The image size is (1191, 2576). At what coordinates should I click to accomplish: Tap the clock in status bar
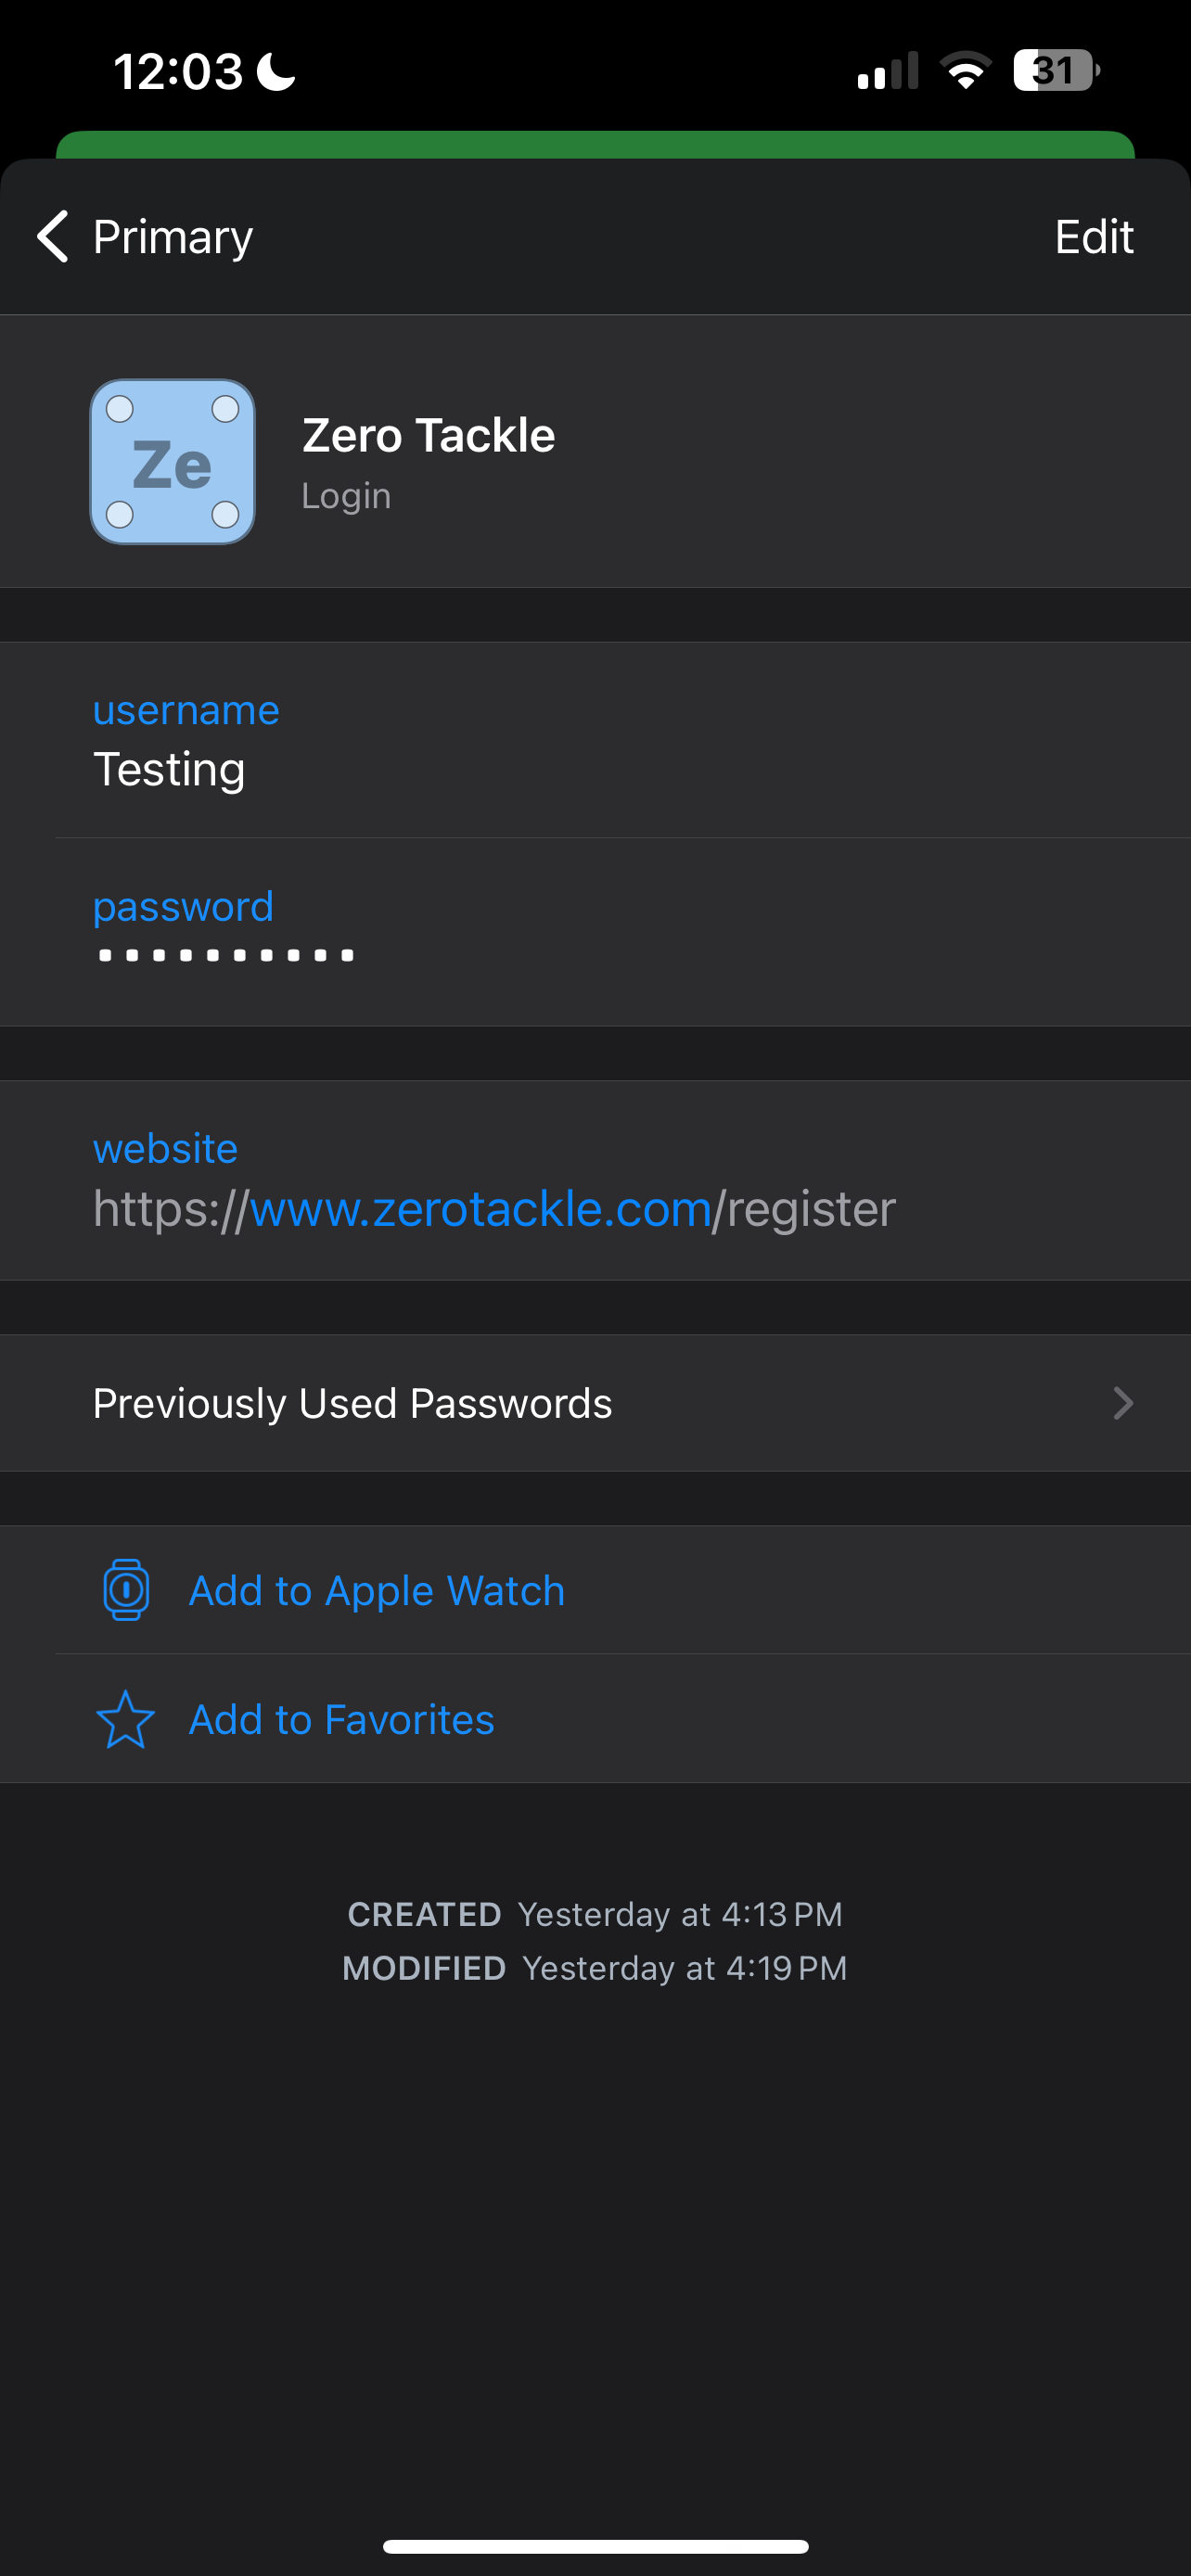click(178, 71)
